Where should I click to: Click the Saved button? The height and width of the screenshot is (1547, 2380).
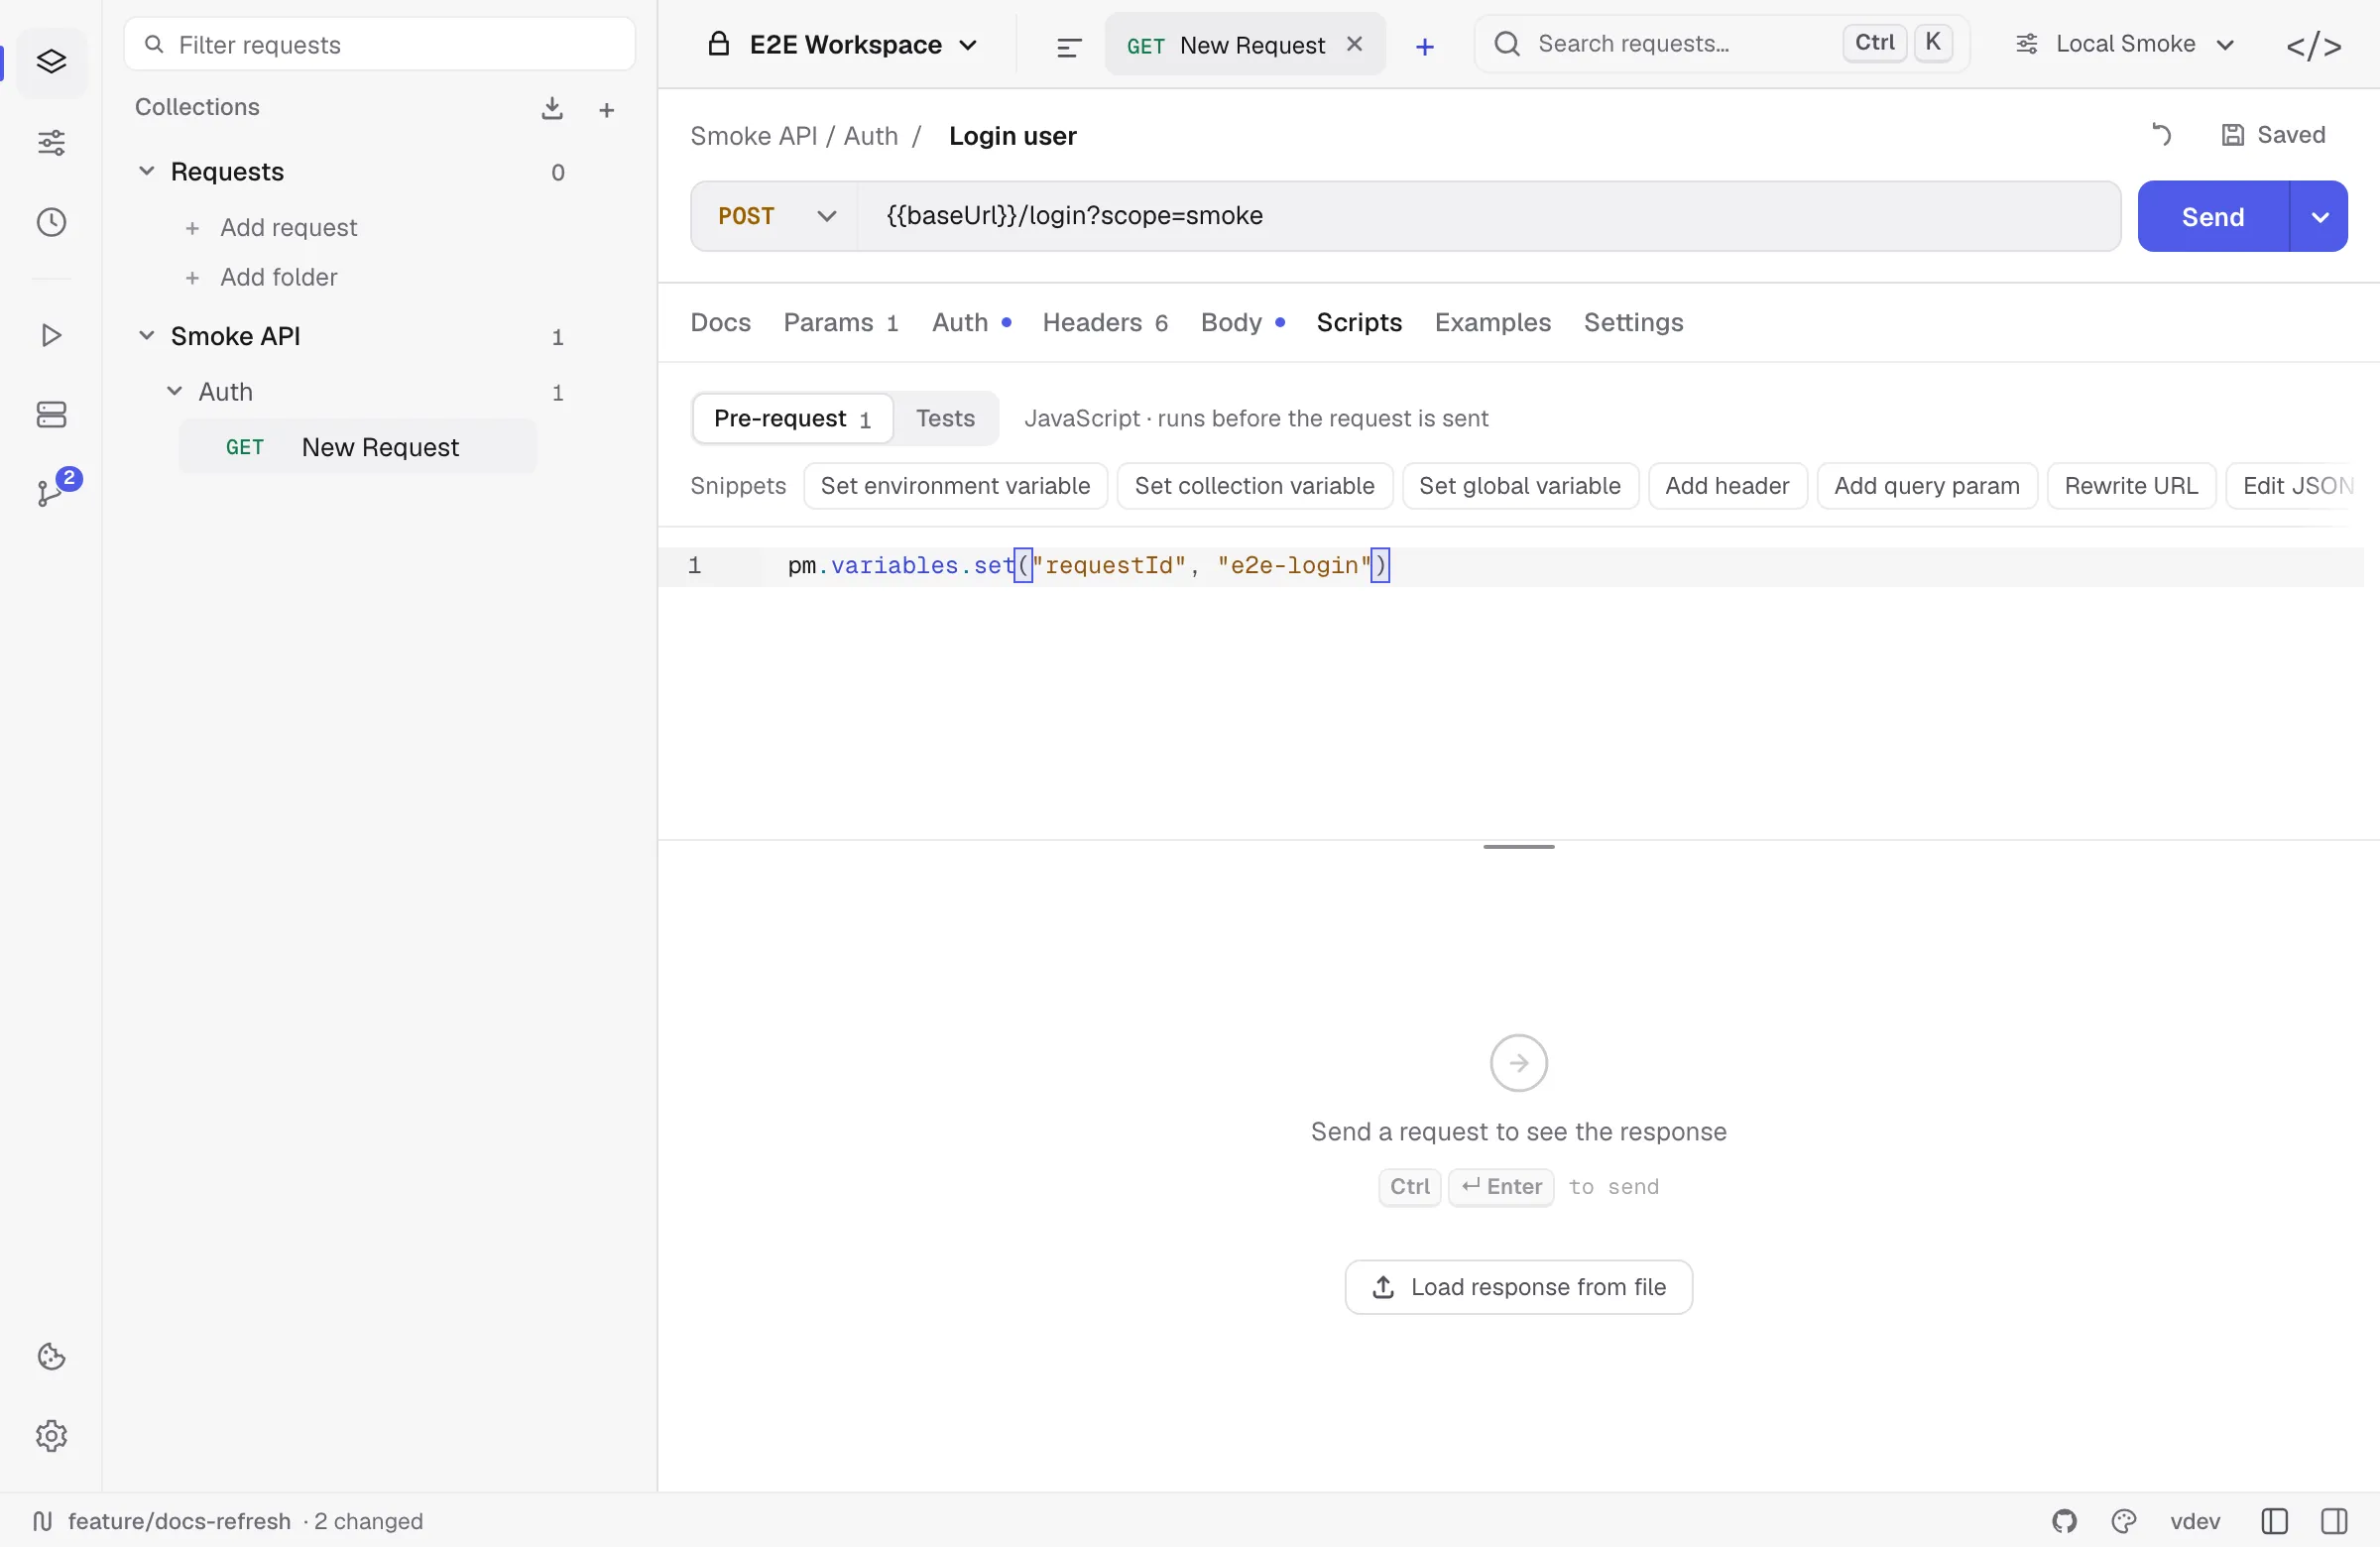2273,134
